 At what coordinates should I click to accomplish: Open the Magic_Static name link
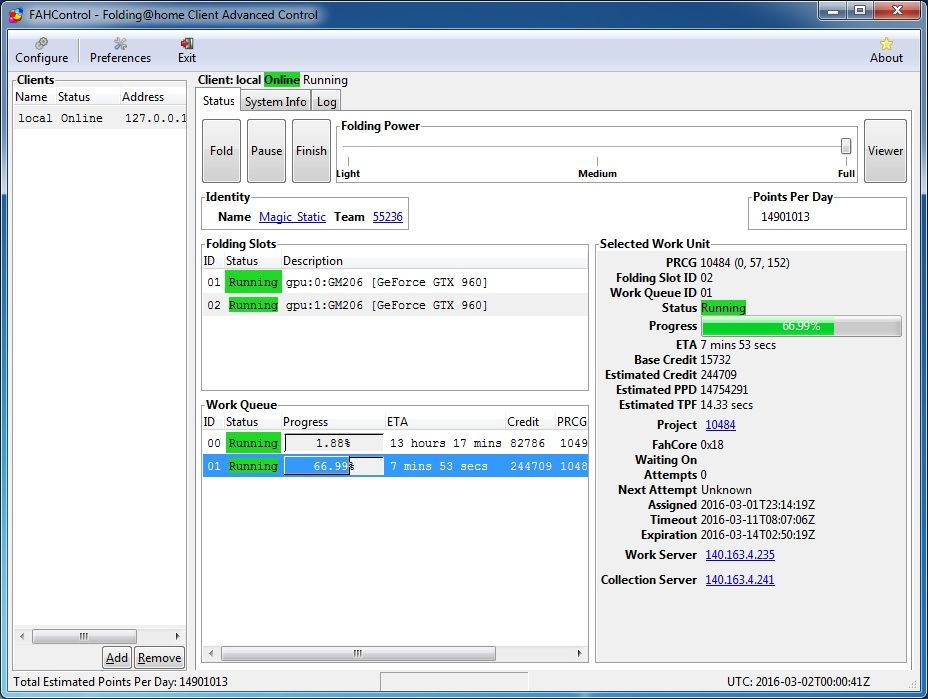292,217
